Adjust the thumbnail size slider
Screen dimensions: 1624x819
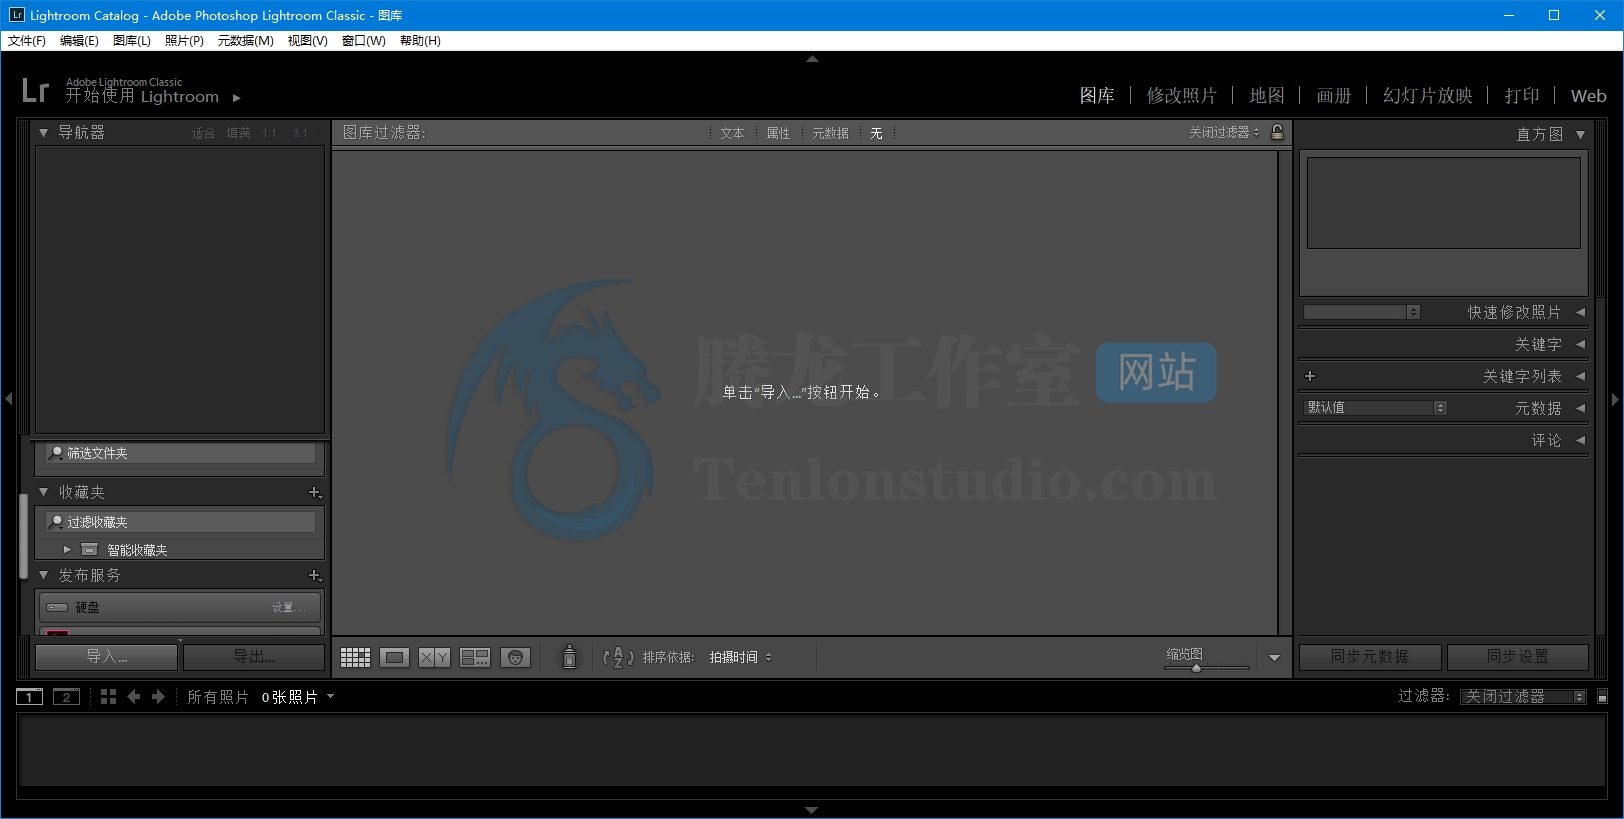pos(1196,667)
